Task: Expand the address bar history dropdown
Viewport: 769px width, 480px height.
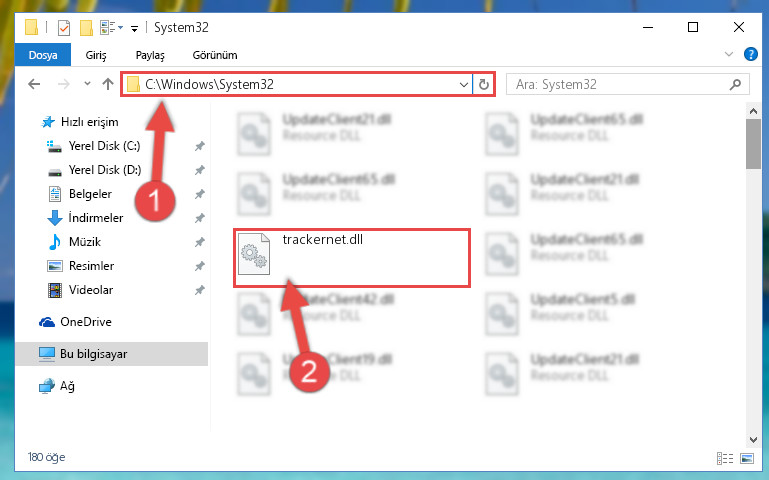Action: click(463, 84)
